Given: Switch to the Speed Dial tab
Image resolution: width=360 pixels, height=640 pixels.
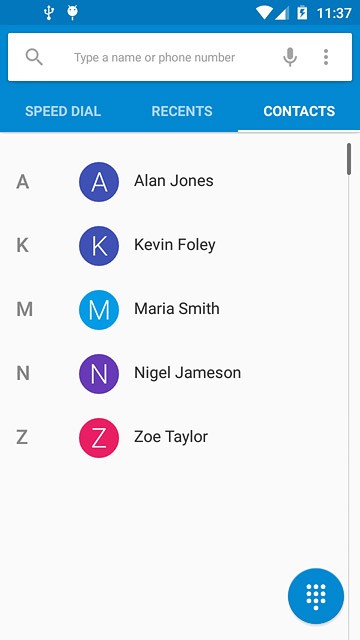Looking at the screenshot, I should [x=63, y=111].
